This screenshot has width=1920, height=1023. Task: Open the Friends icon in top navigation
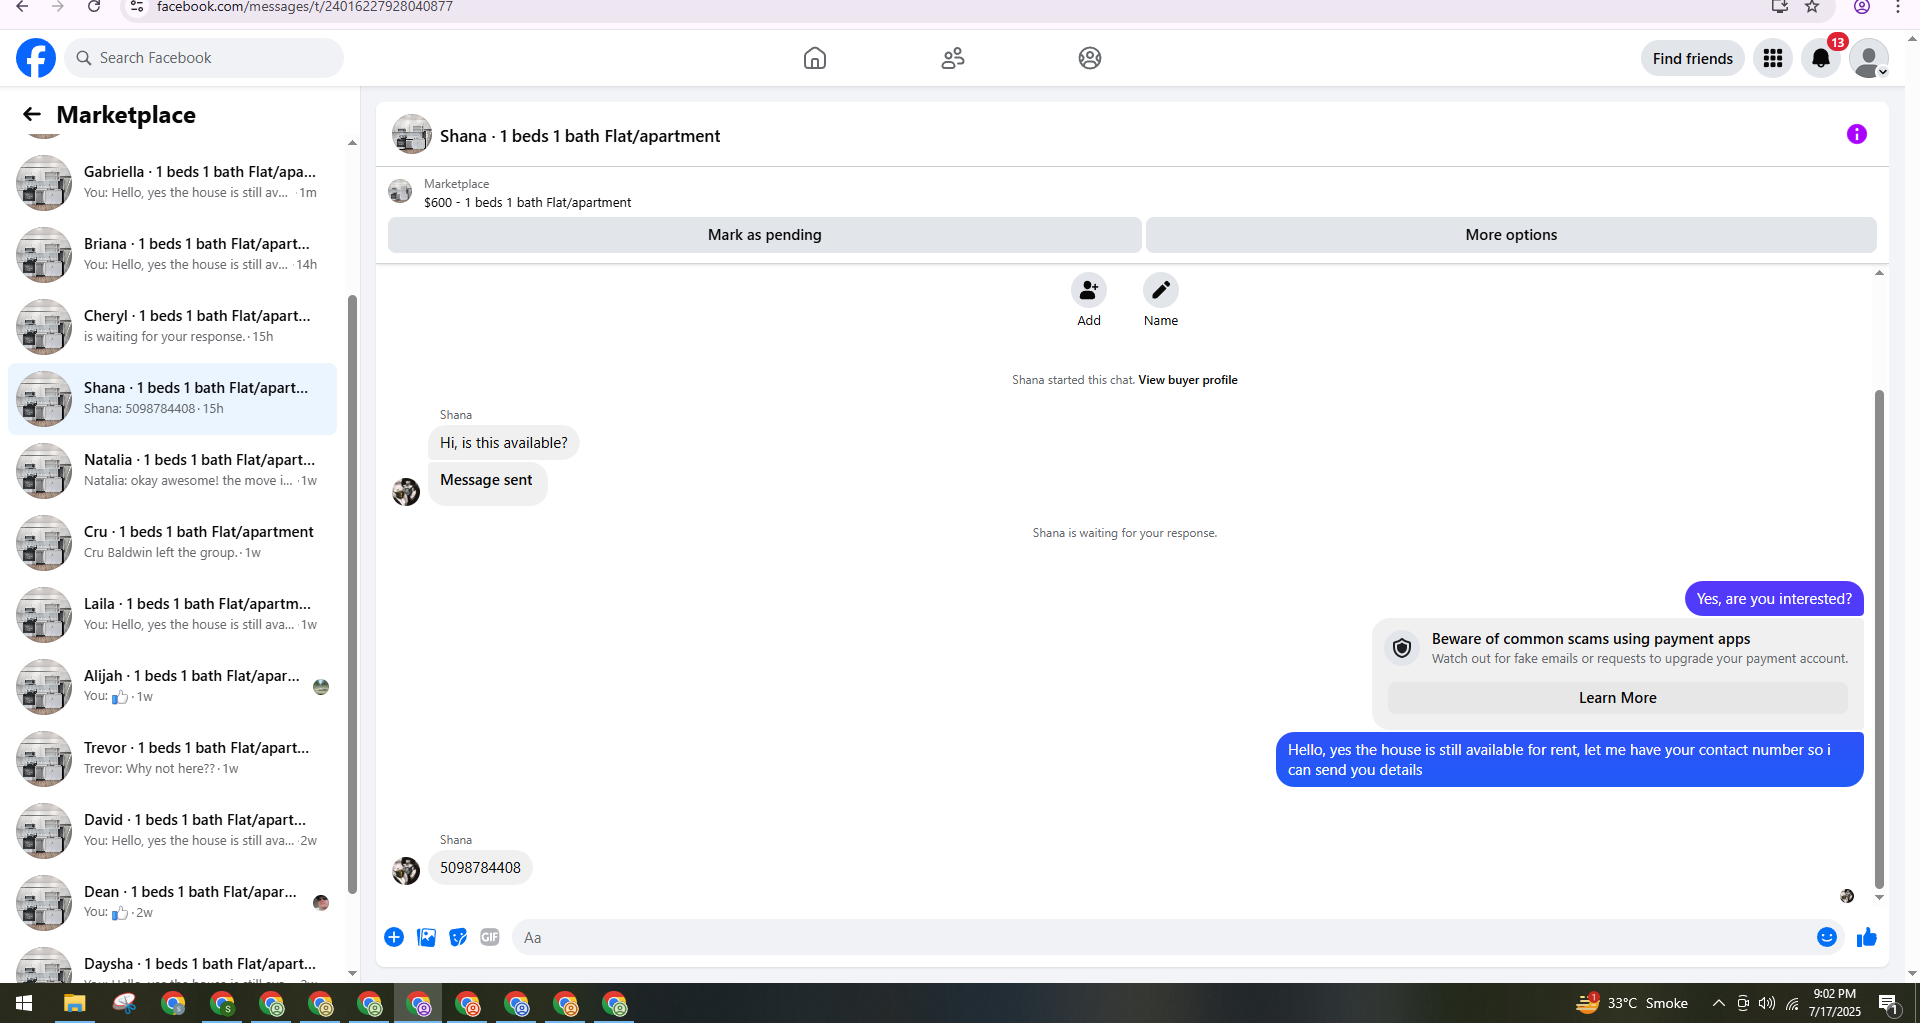953,58
